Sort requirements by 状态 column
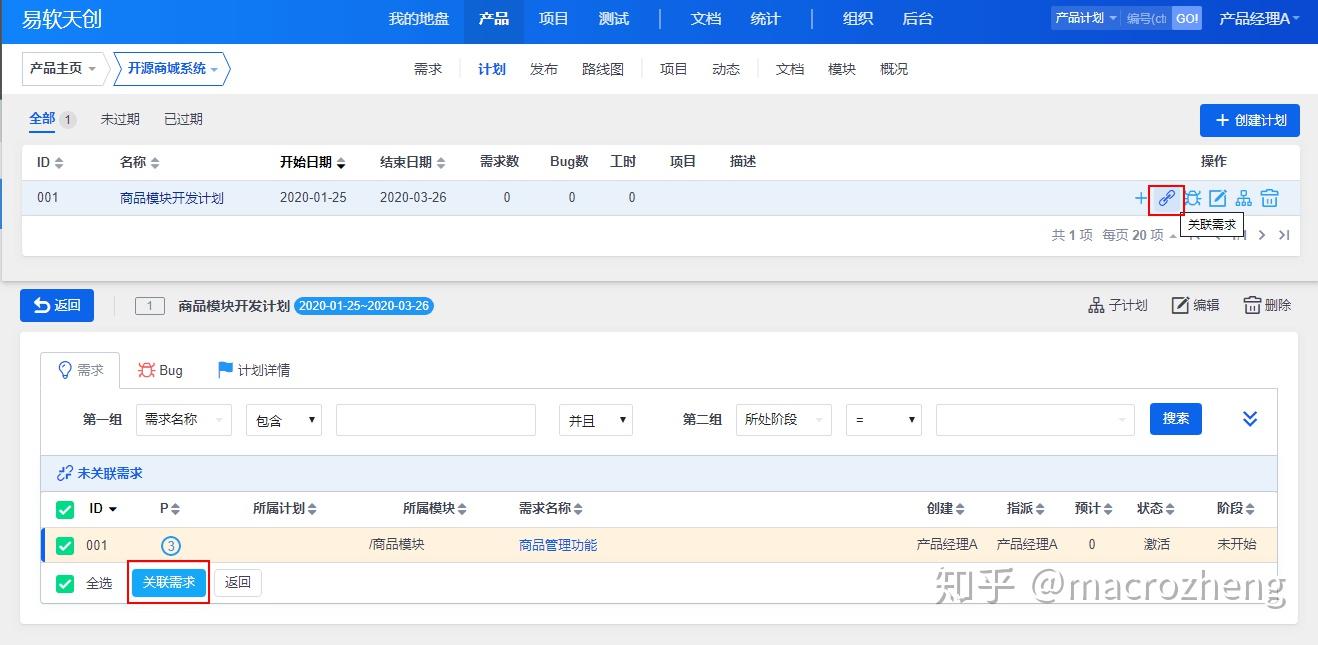Screen dimensions: 1318x645 (x=1156, y=509)
